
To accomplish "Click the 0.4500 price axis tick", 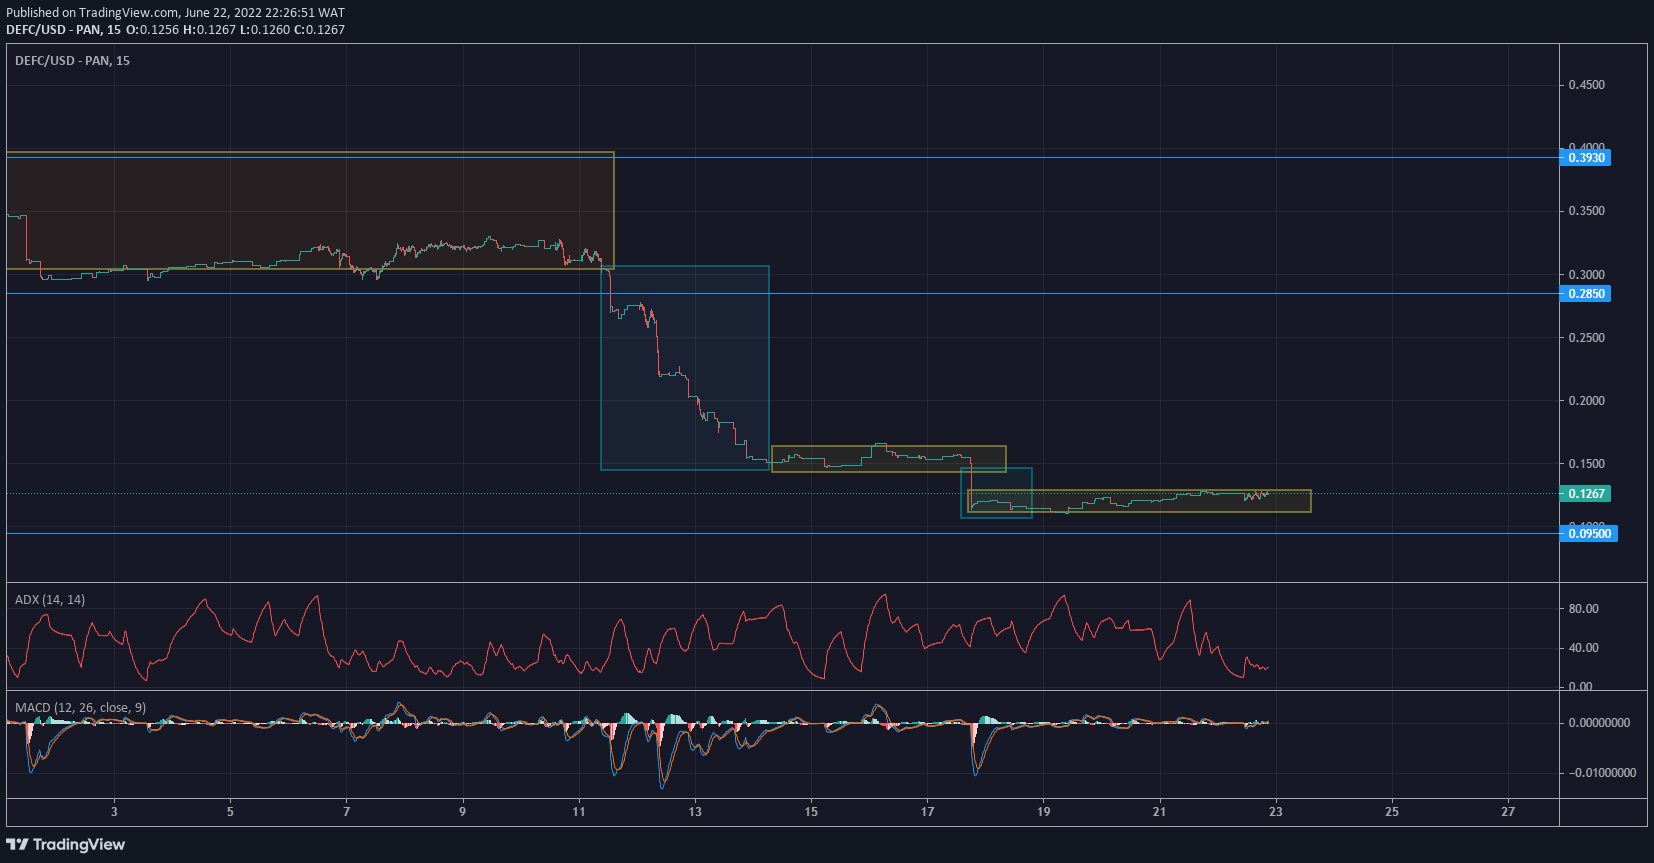I will click(x=1586, y=85).
